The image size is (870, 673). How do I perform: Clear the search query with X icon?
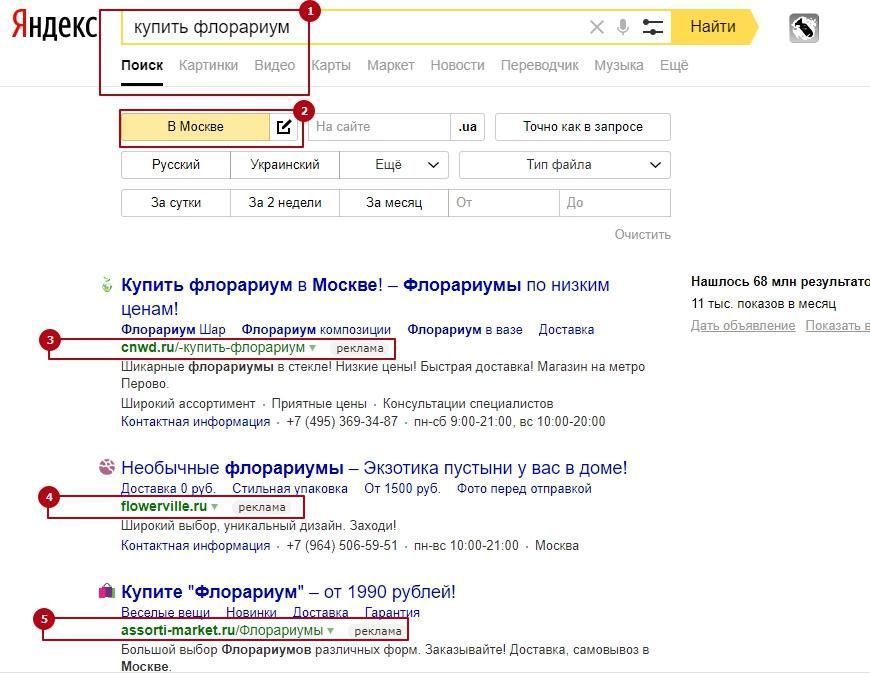[x=597, y=27]
